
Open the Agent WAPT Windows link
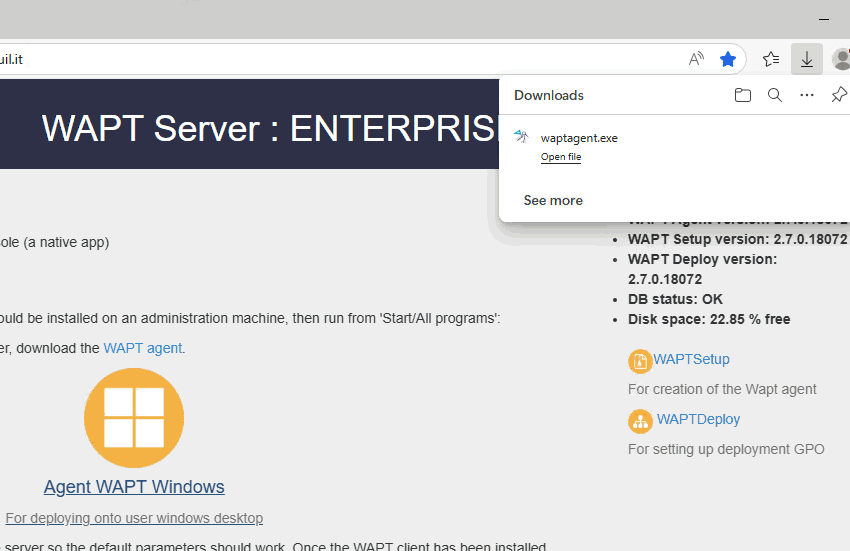pos(134,487)
